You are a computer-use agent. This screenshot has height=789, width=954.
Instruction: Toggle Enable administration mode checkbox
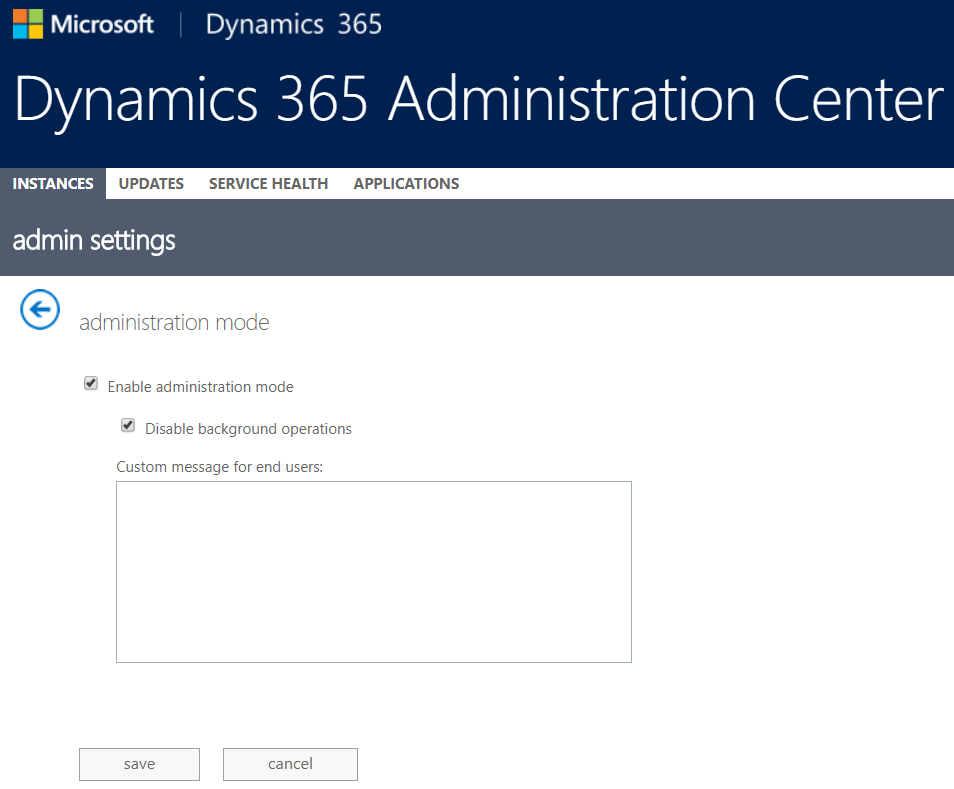(x=91, y=383)
